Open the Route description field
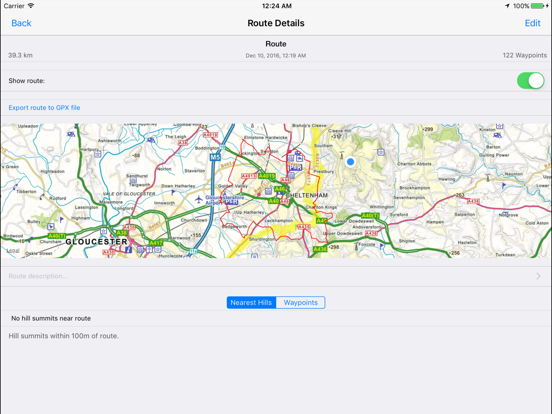This screenshot has height=414, width=552. (276, 276)
